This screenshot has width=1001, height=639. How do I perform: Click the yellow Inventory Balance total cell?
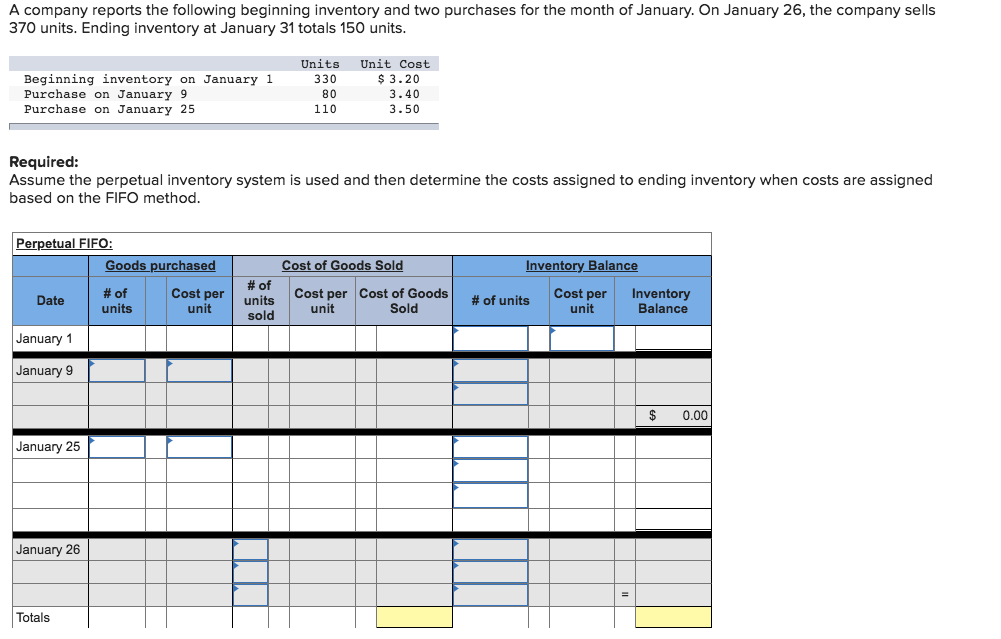coord(673,617)
